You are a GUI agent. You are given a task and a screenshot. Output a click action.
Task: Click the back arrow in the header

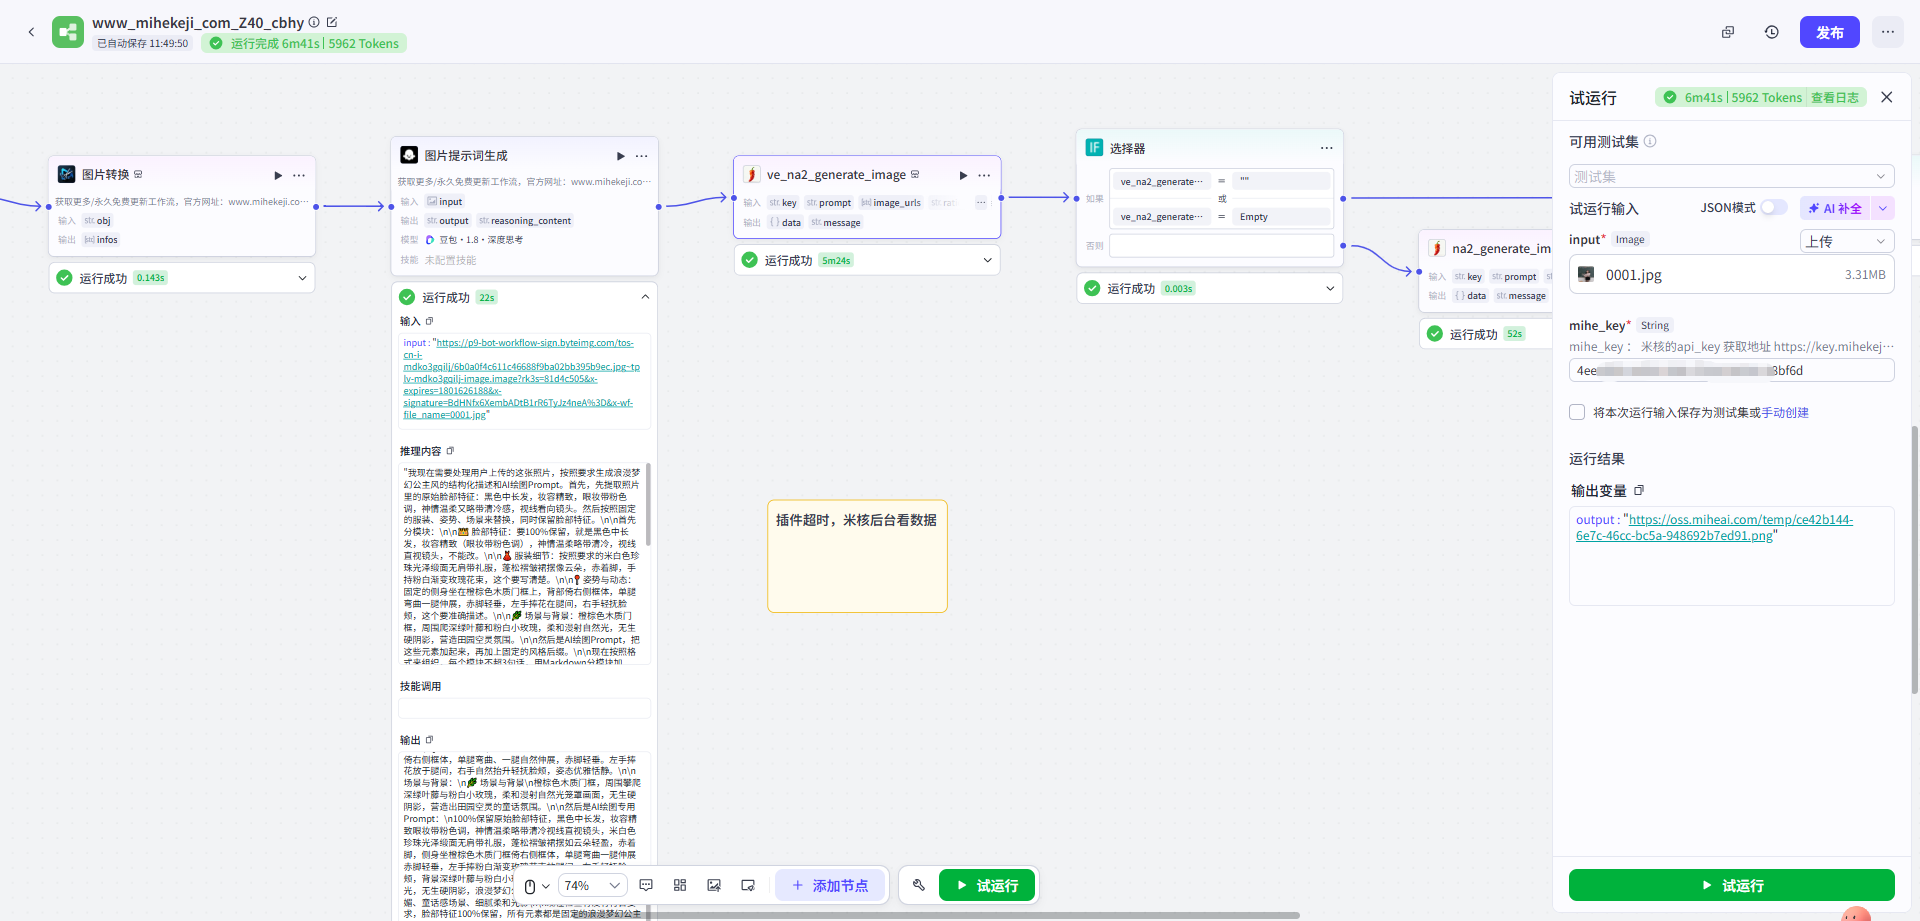tap(31, 32)
